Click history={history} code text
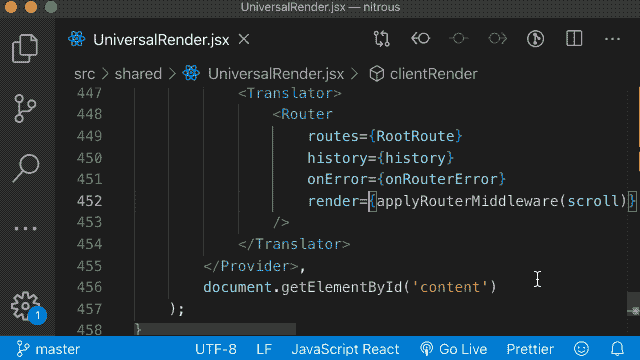The width and height of the screenshot is (640, 360). (380, 158)
